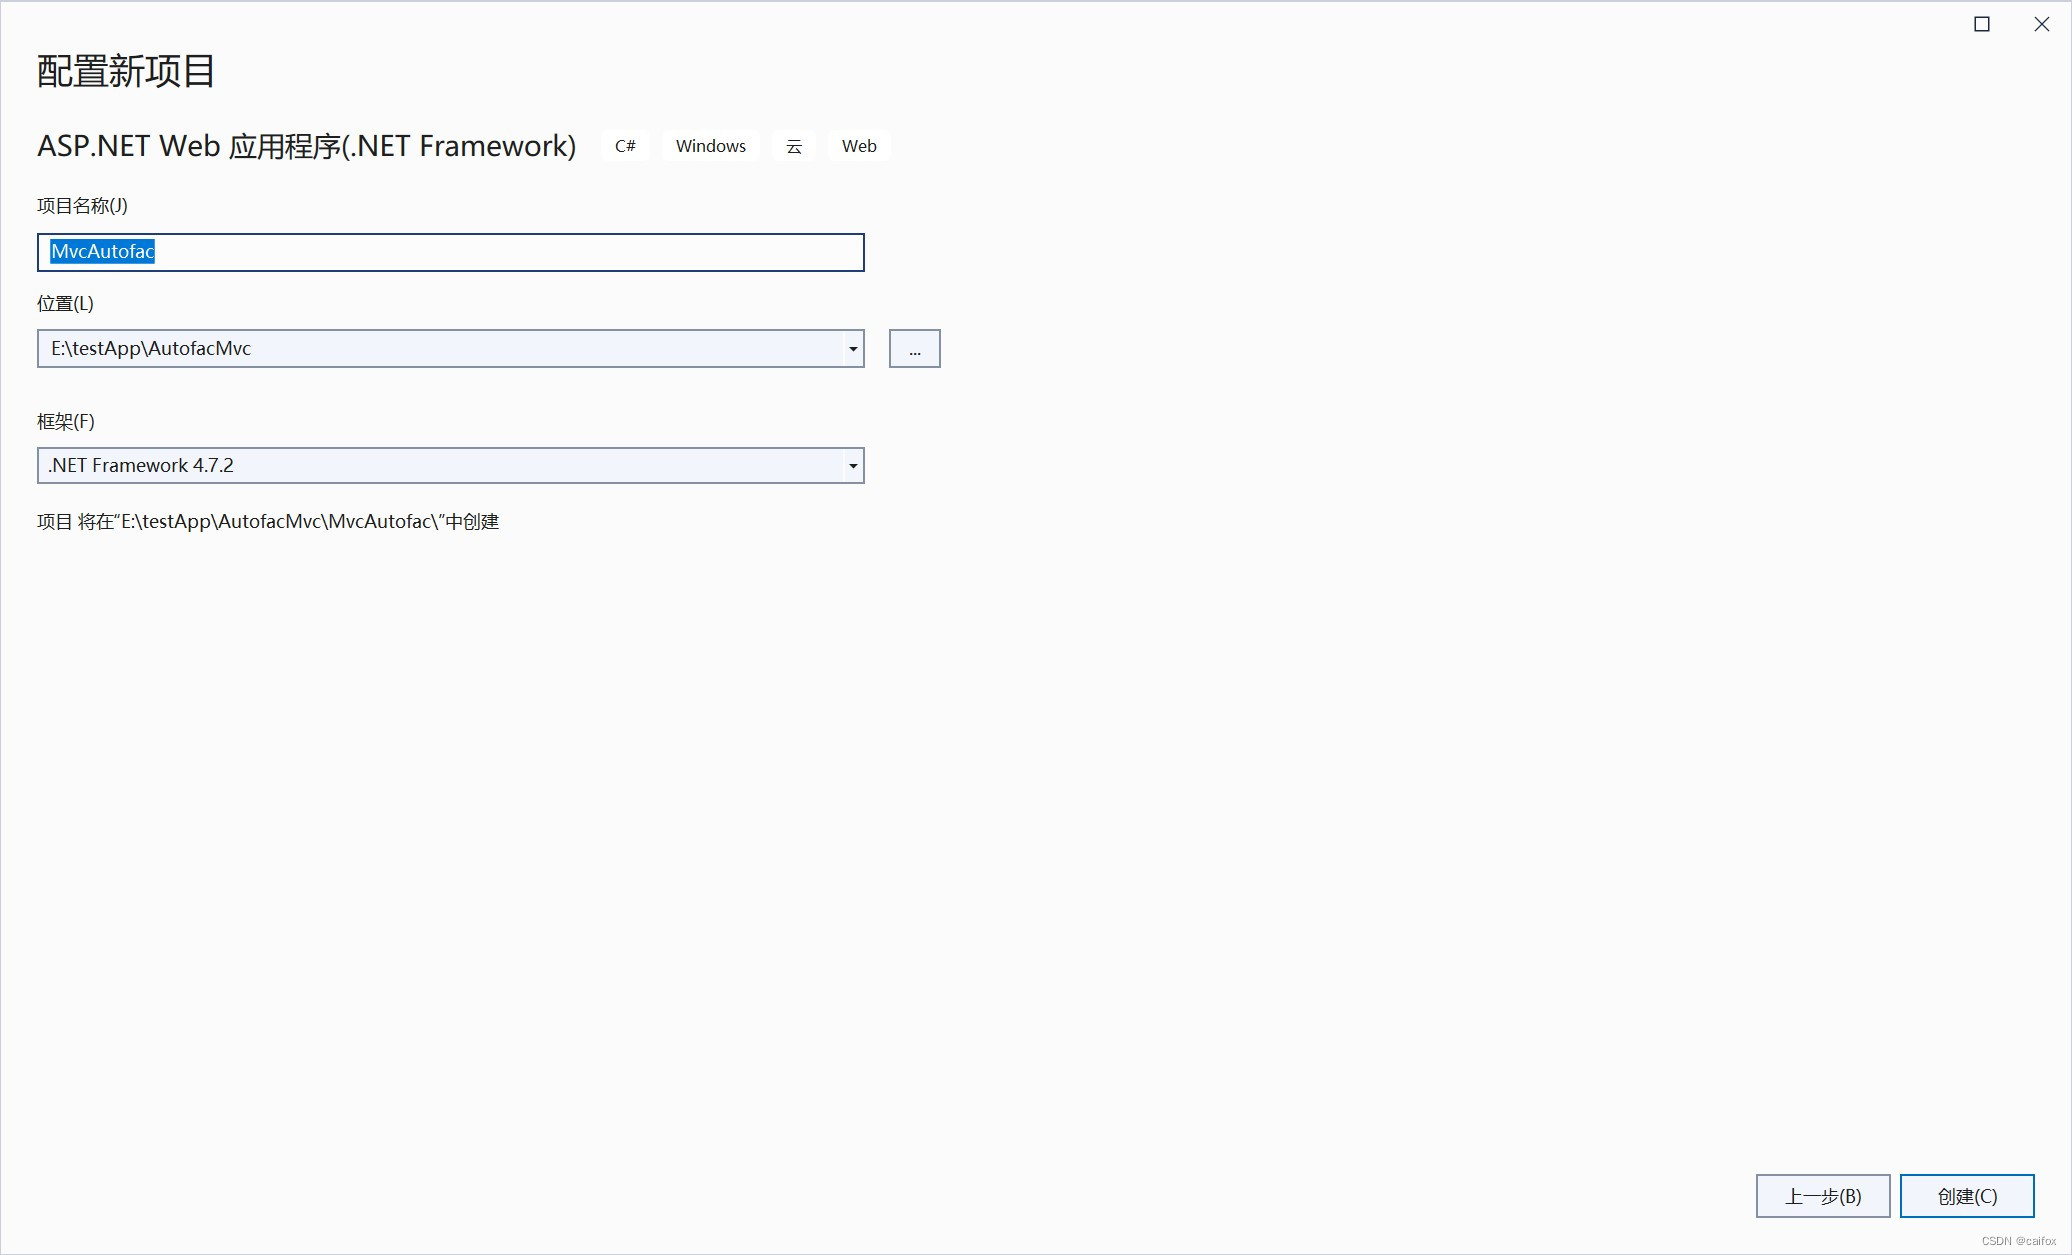Close the configure new project dialog
Viewport: 2072px width, 1255px height.
(x=2042, y=24)
